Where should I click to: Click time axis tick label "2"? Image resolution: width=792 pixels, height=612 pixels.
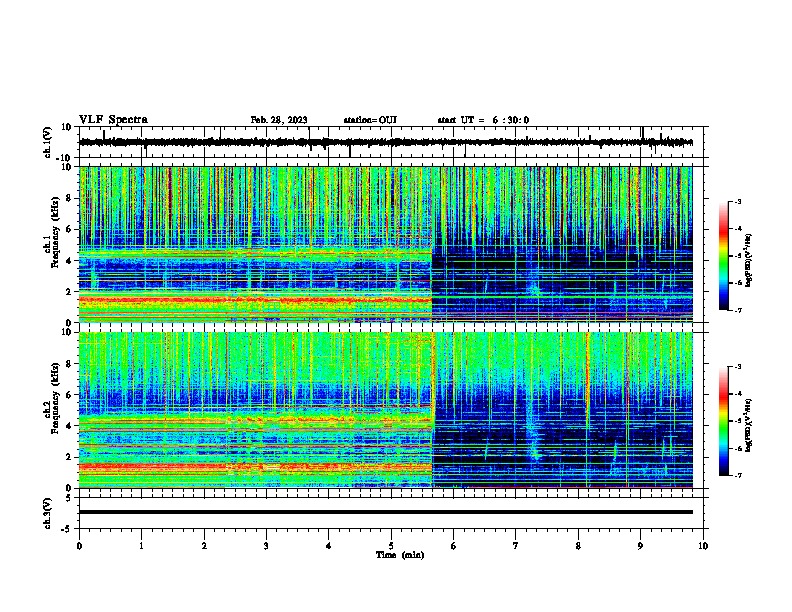point(204,546)
